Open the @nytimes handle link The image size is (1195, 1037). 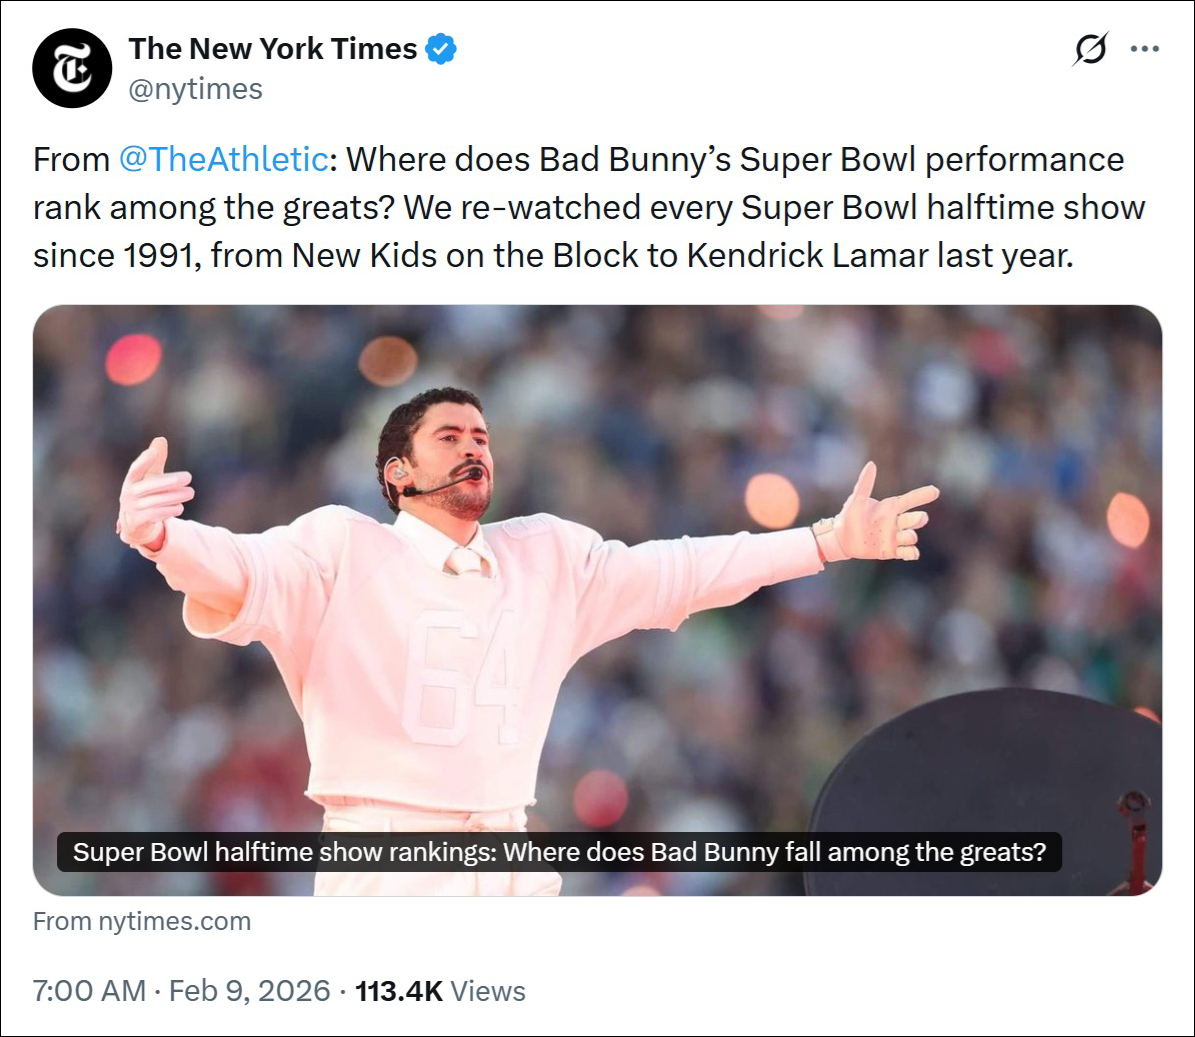point(195,89)
